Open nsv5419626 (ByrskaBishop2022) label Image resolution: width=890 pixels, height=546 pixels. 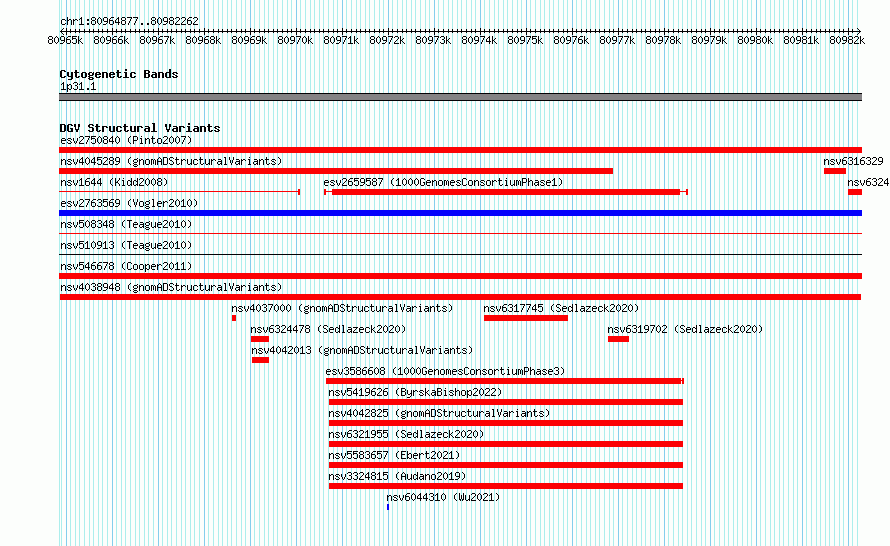(415, 392)
